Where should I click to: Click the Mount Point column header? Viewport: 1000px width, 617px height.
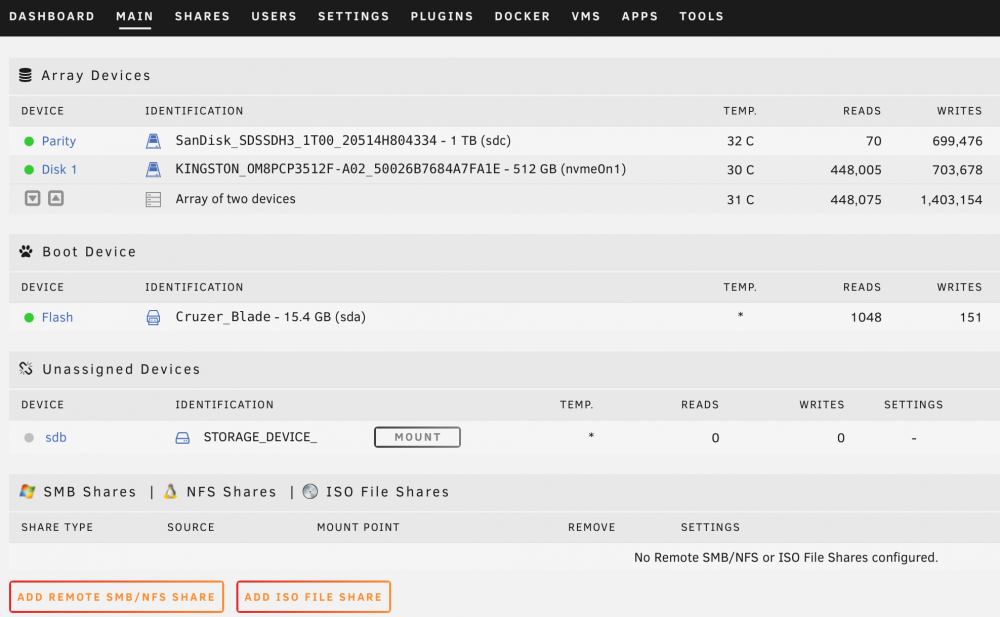click(358, 527)
